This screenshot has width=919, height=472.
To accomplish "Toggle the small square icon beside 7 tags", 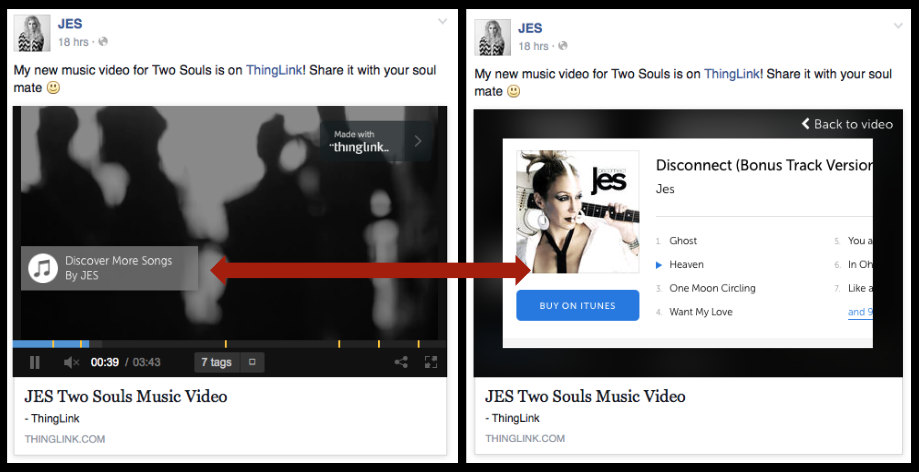I will [x=252, y=362].
